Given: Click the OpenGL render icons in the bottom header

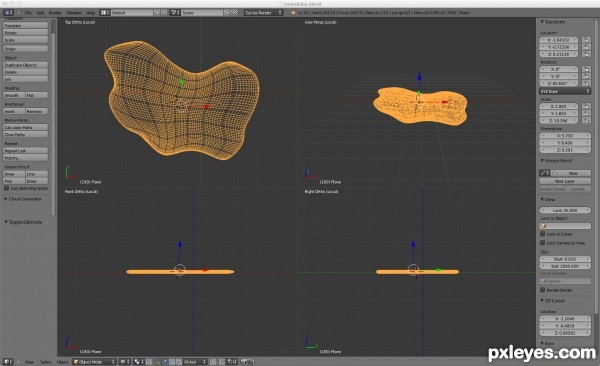Looking at the screenshot, I should coord(247,361).
